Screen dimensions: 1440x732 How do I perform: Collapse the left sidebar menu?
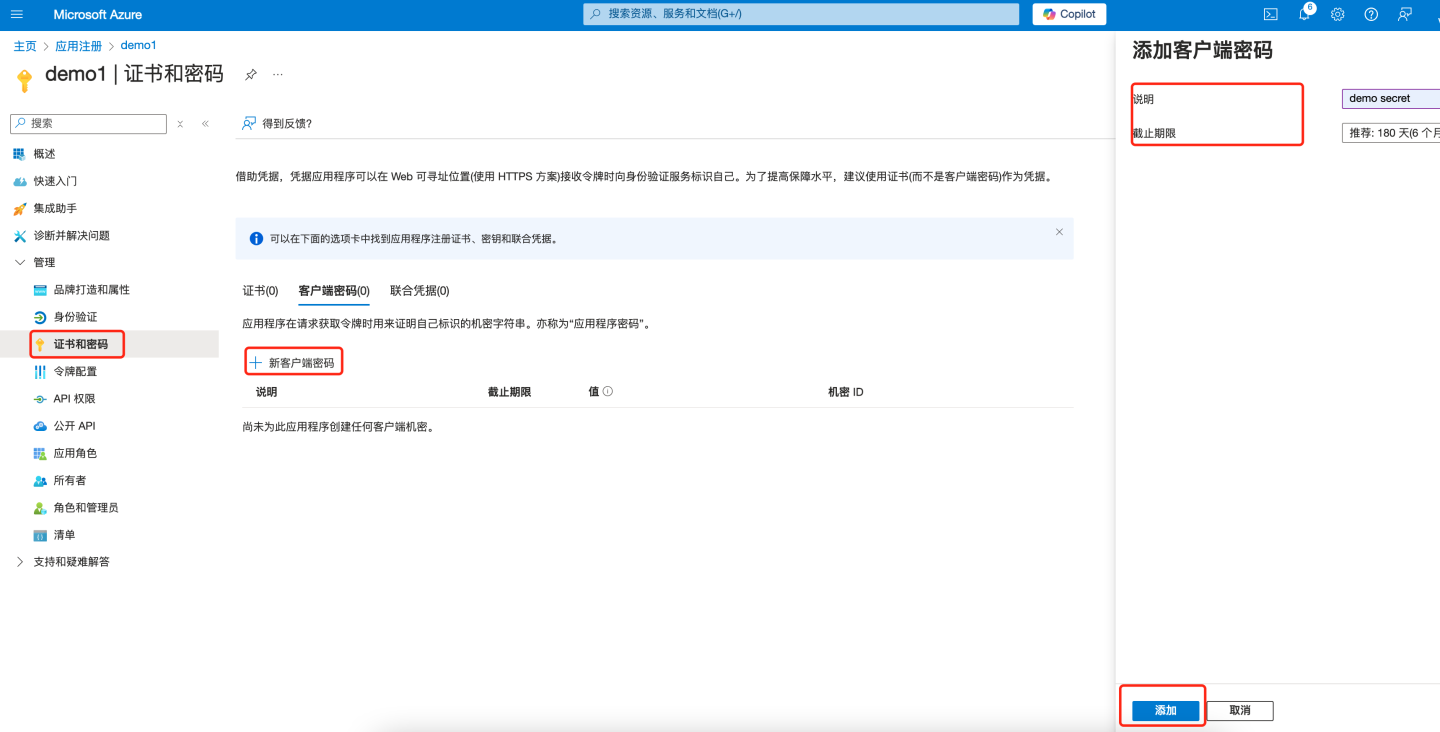click(x=205, y=124)
